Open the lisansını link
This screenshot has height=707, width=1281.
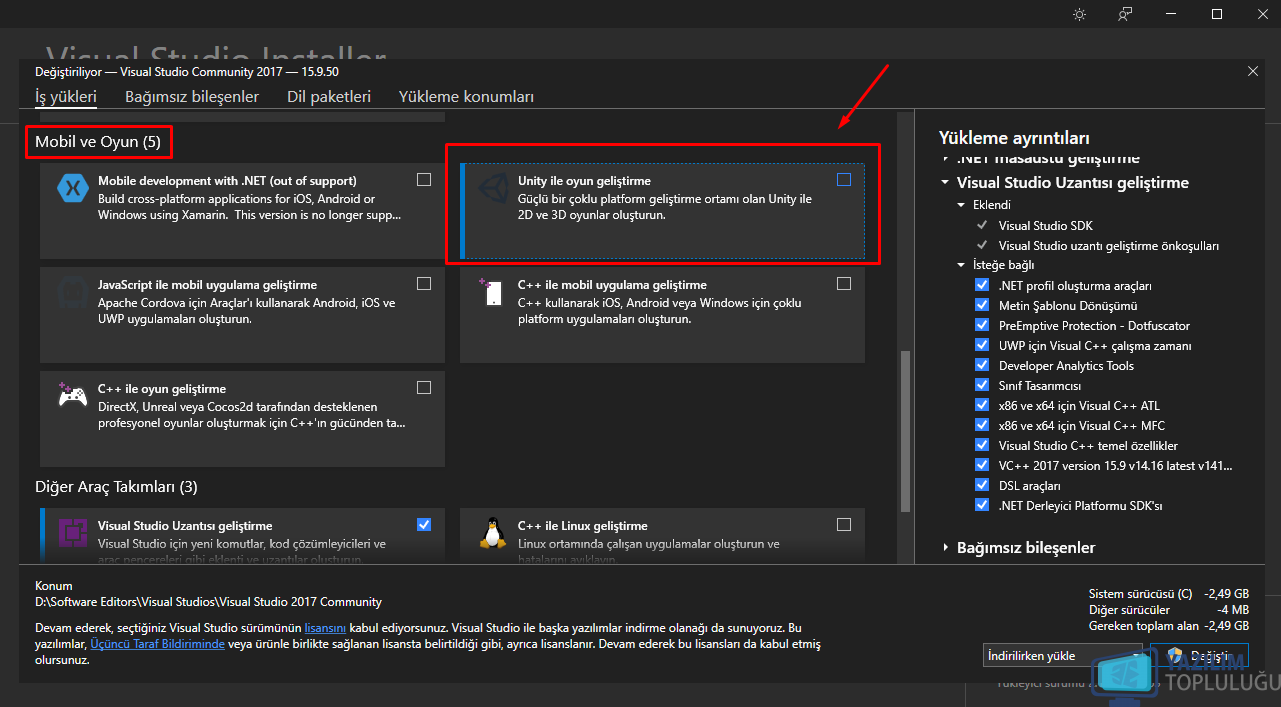tap(325, 627)
